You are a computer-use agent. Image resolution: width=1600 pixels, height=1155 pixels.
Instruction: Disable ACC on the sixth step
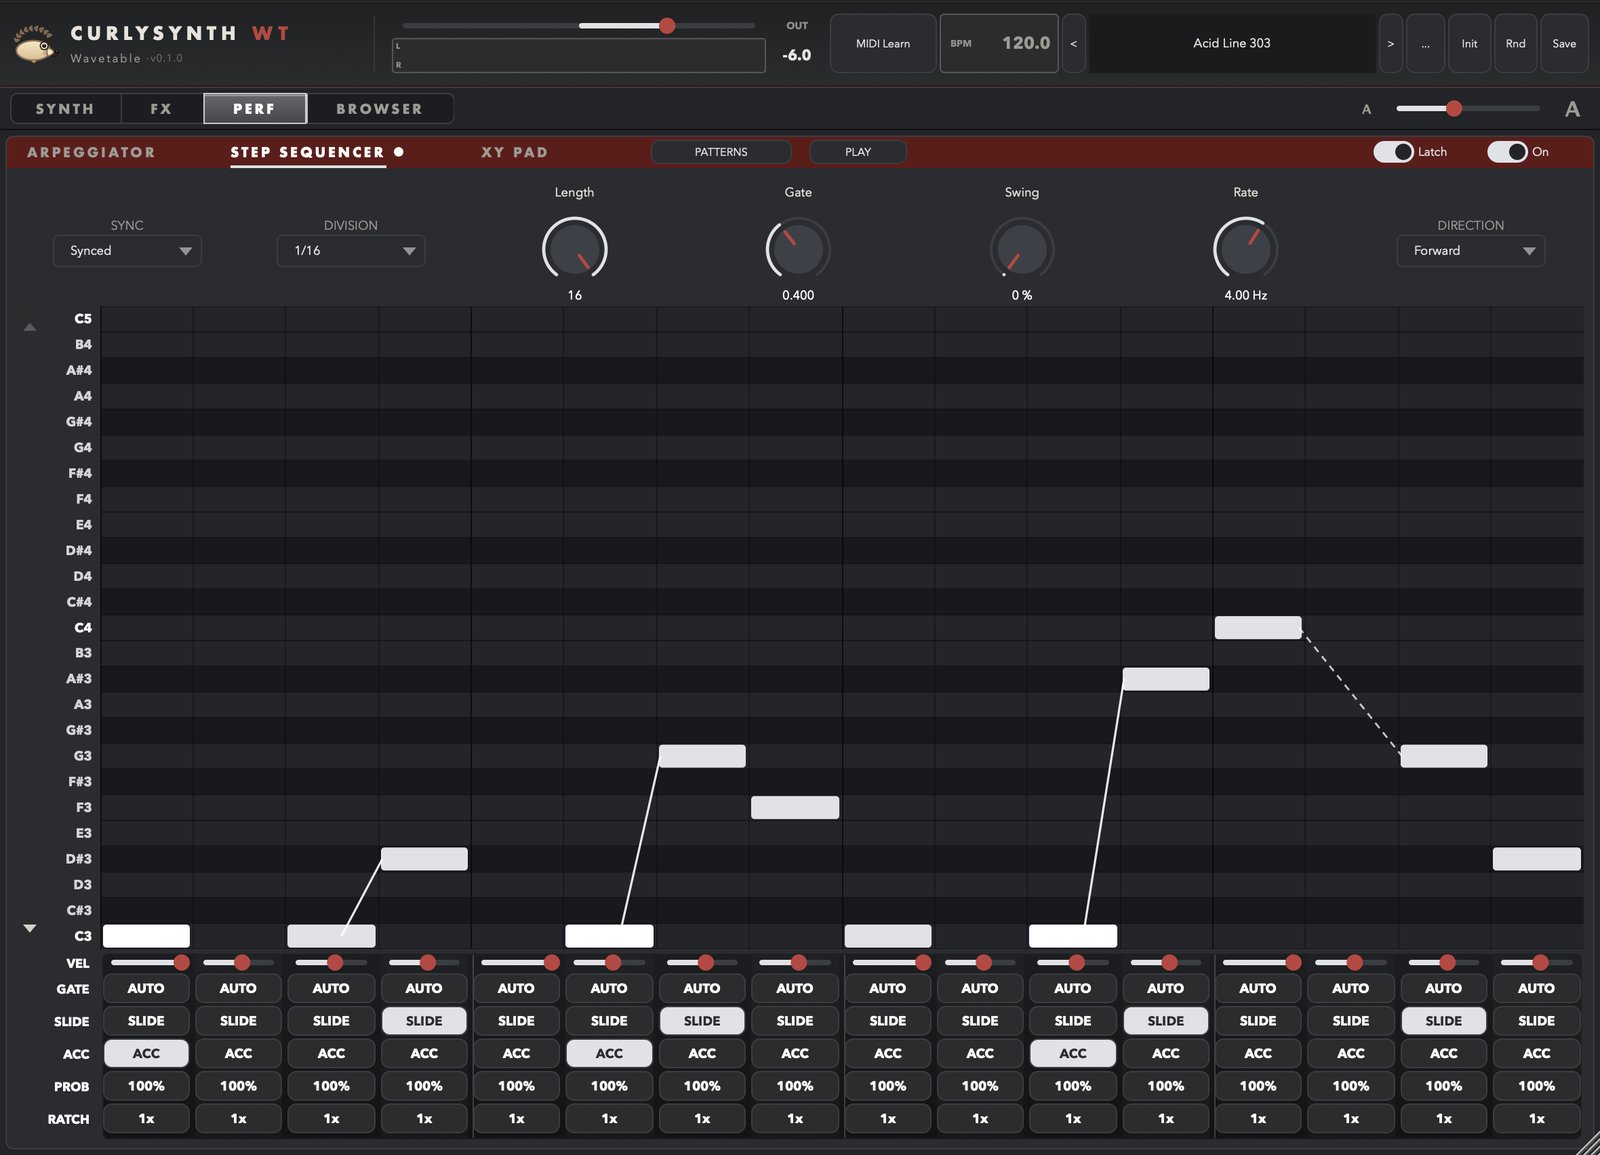(x=609, y=1054)
